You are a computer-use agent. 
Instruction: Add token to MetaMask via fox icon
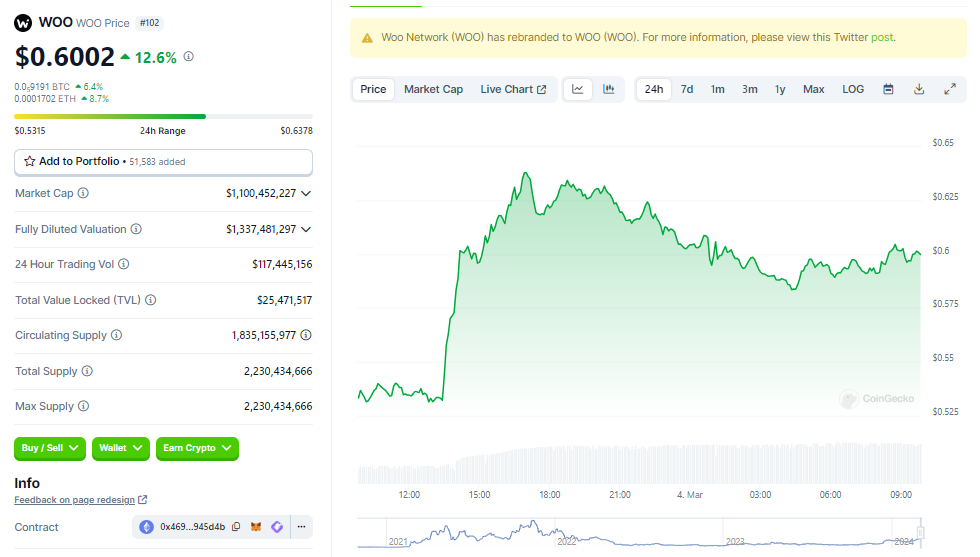(x=256, y=527)
